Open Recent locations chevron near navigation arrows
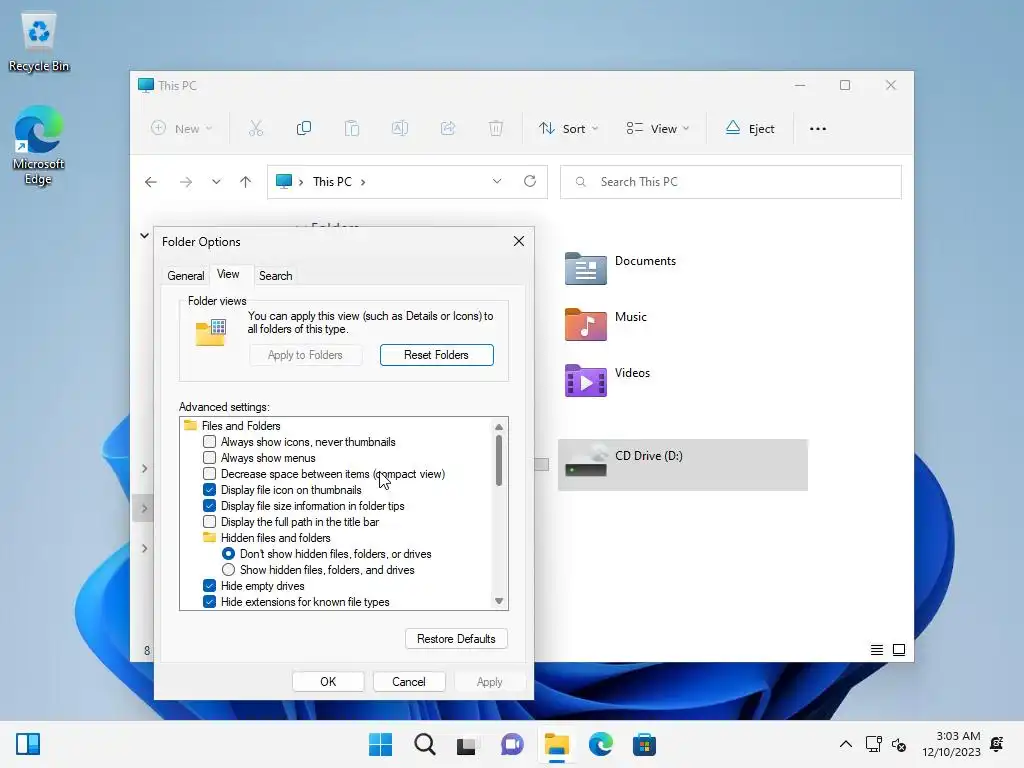This screenshot has width=1024, height=768. (216, 182)
